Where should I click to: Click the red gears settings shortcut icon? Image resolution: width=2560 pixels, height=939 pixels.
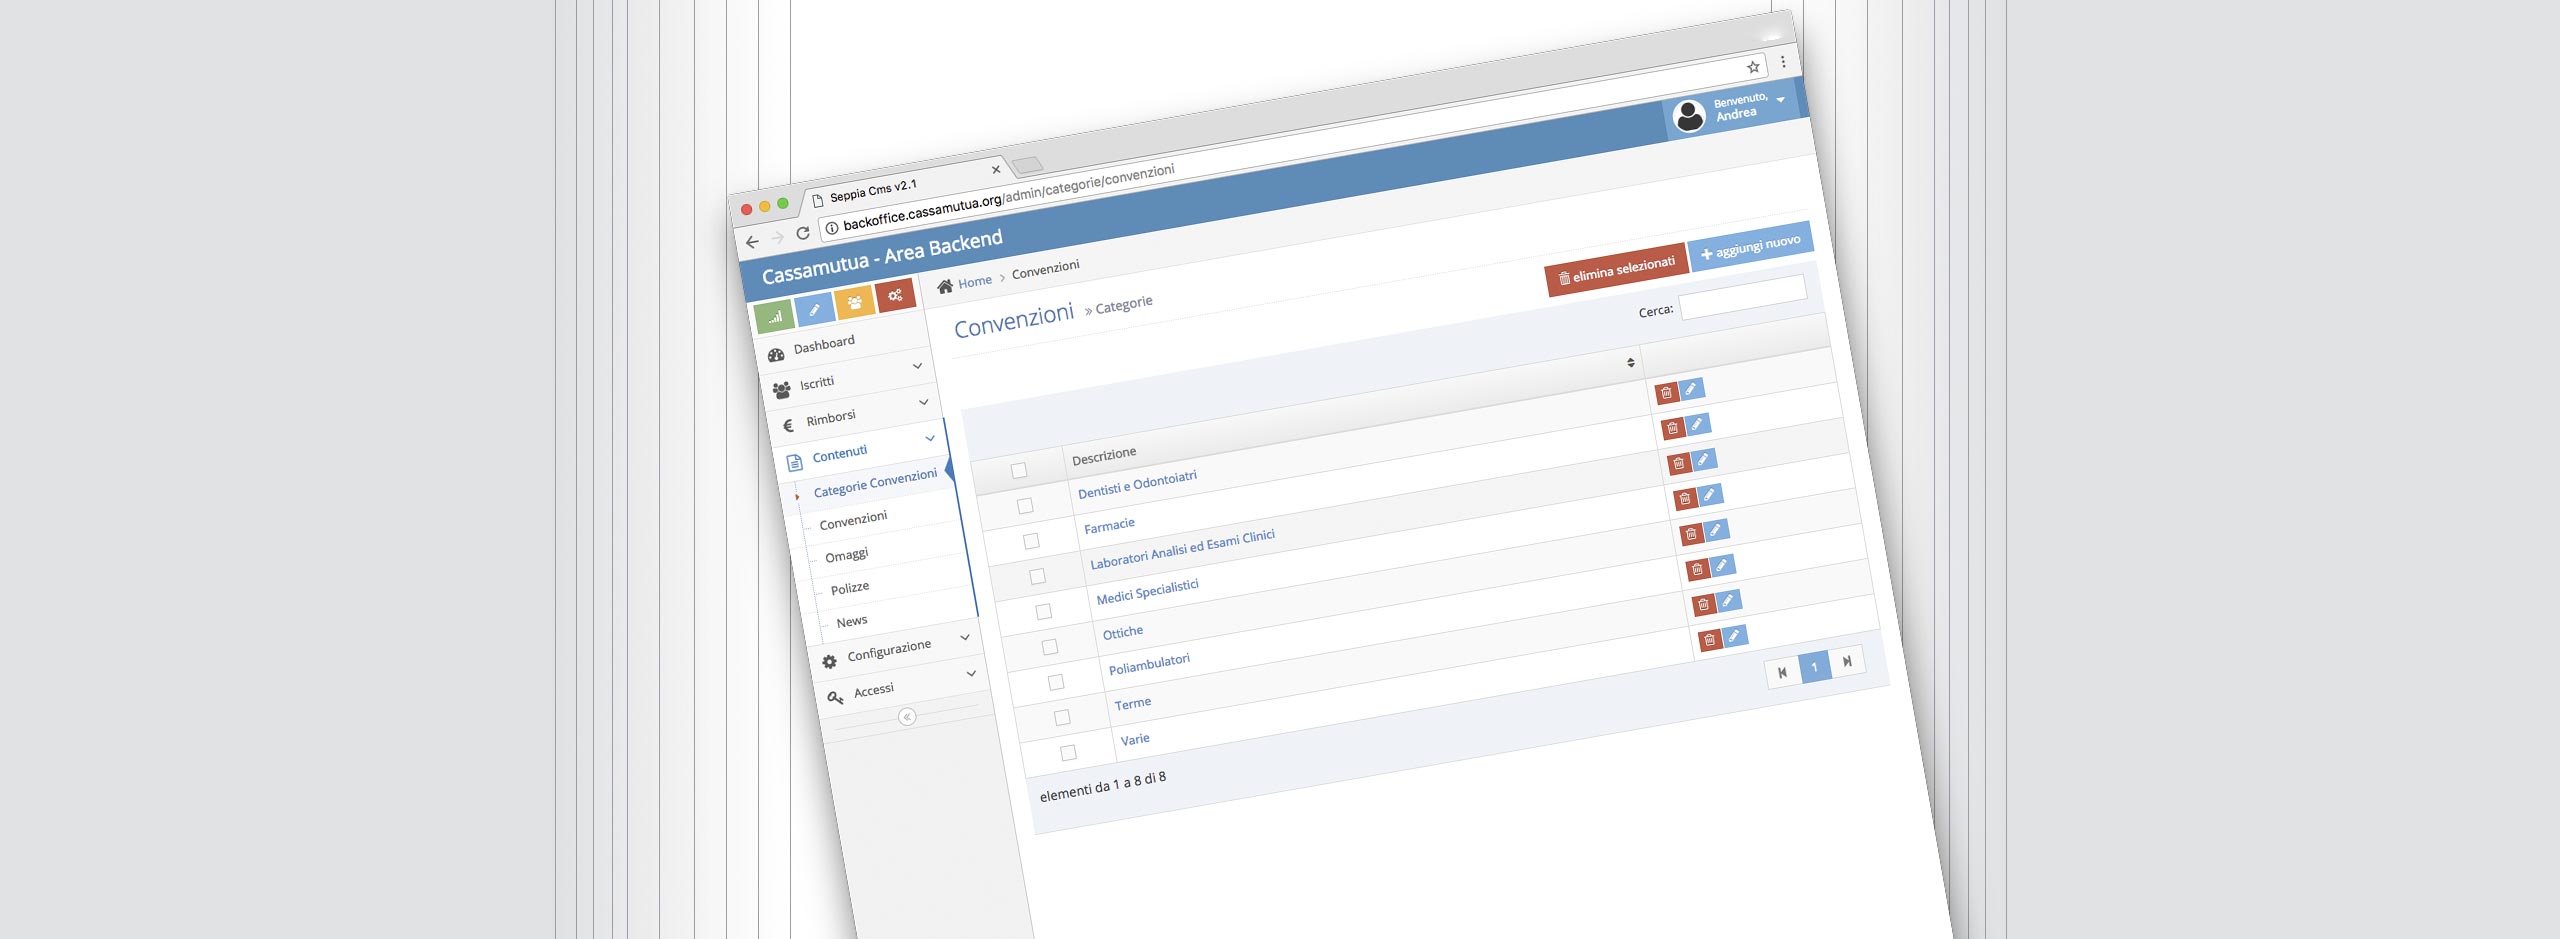point(895,295)
